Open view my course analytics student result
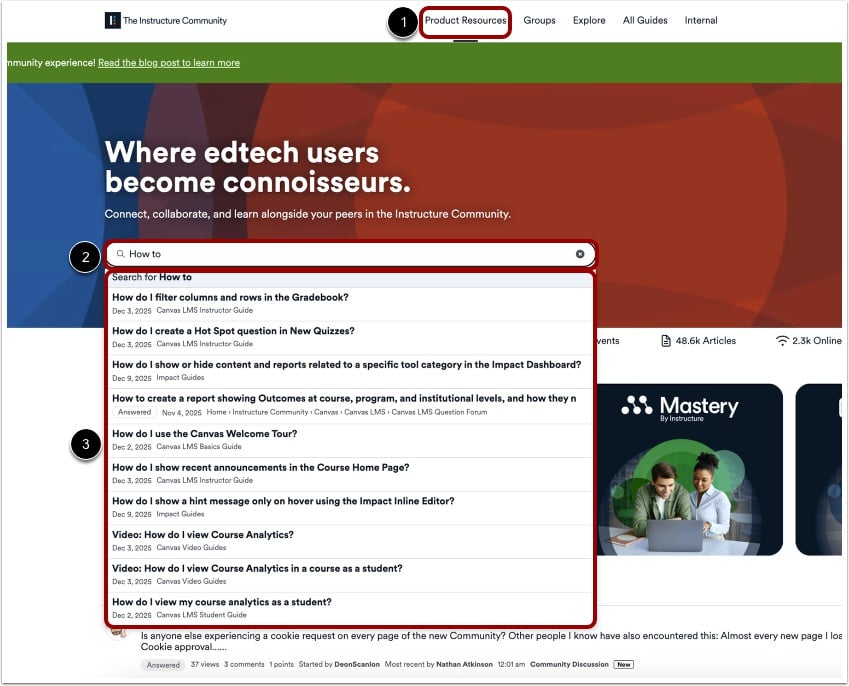Image resolution: width=849 pixels, height=686 pixels. tap(350, 608)
